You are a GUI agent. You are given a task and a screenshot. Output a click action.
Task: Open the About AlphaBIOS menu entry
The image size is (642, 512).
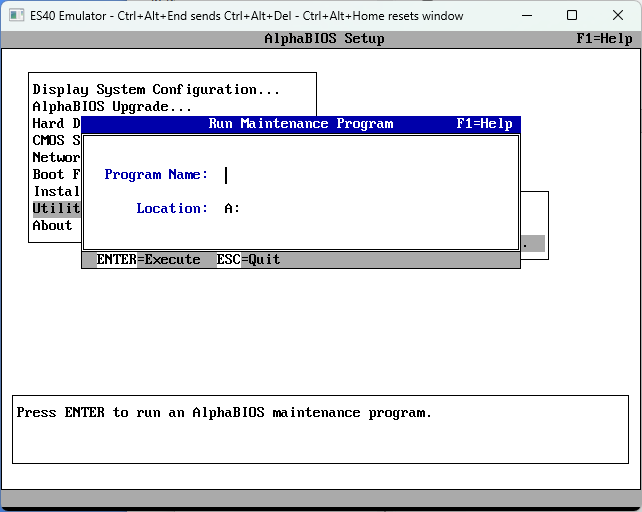click(x=52, y=225)
